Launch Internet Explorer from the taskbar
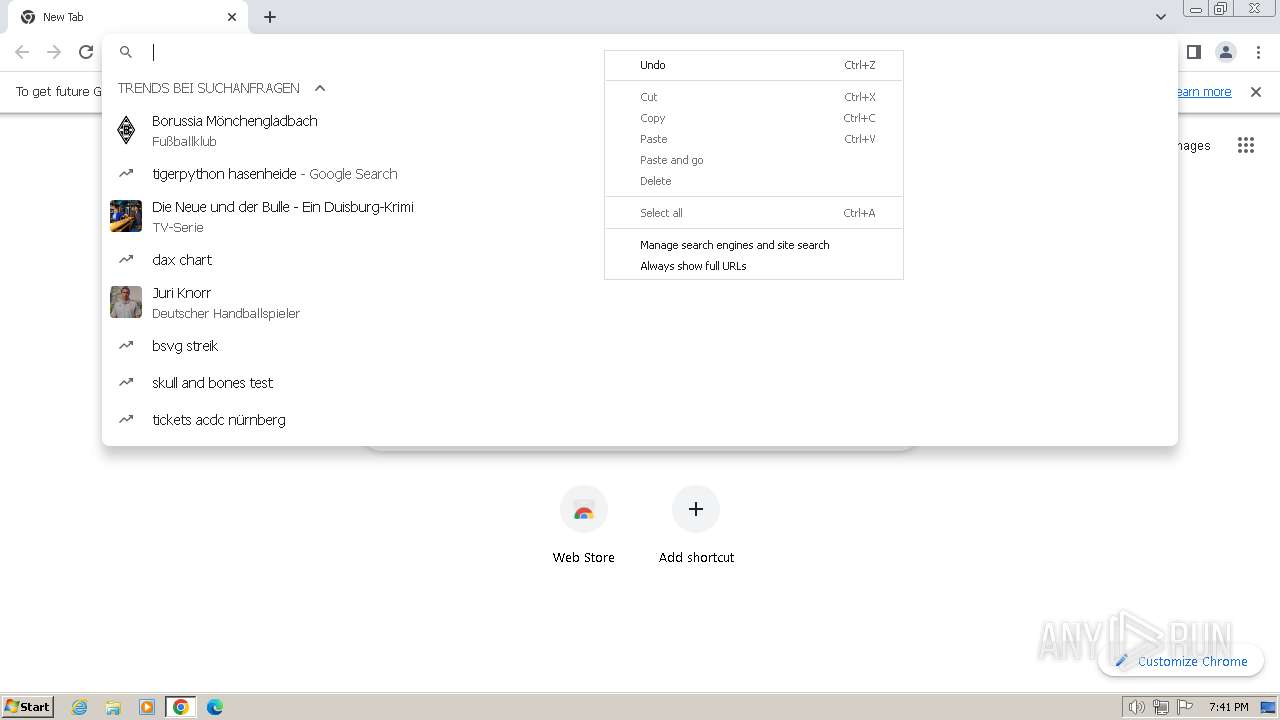The width and height of the screenshot is (1280, 720). 80,707
